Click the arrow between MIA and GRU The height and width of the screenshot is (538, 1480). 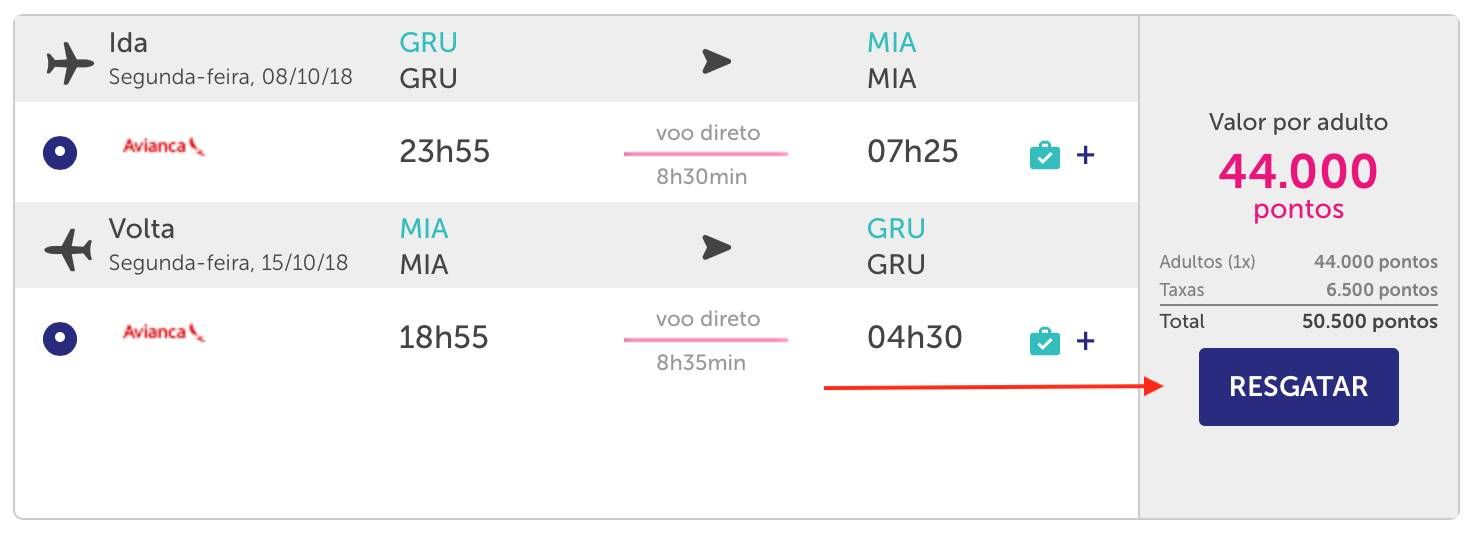(716, 247)
